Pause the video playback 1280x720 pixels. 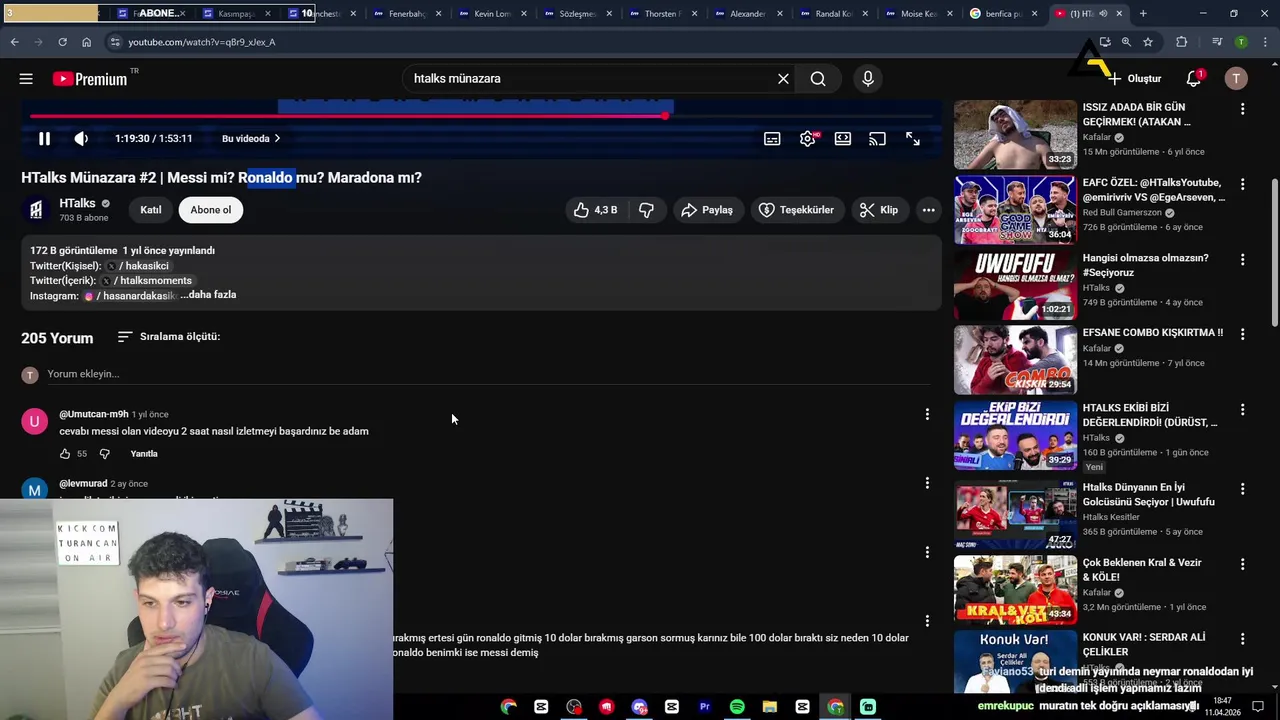pyautogui.click(x=44, y=139)
